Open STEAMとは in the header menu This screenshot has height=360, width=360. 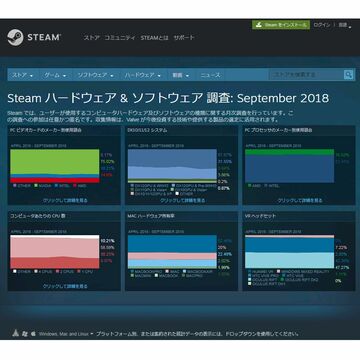click(x=154, y=38)
